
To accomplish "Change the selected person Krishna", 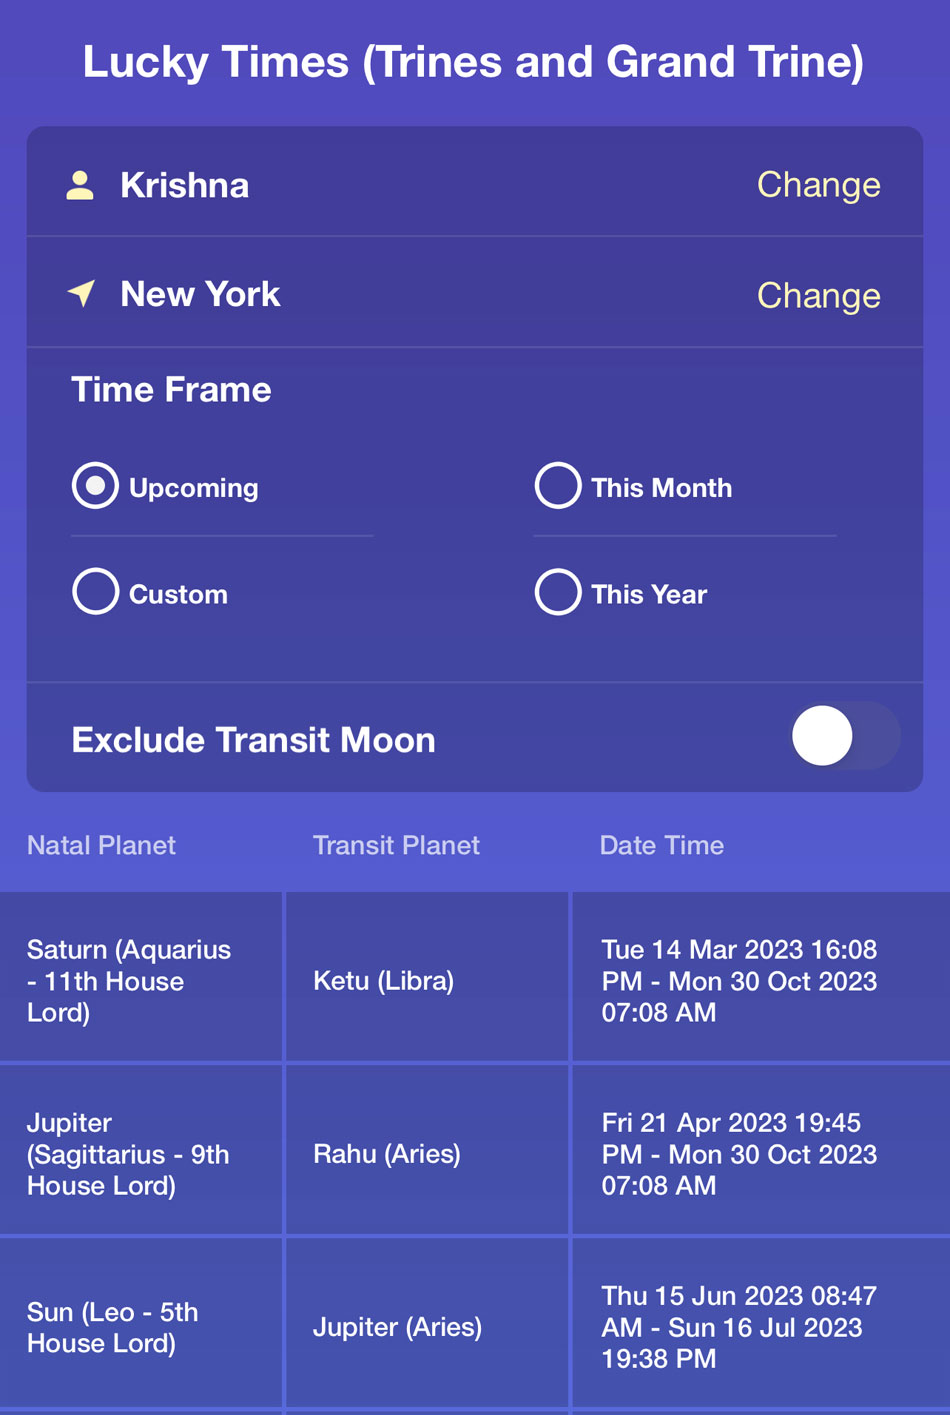I will [x=818, y=185].
